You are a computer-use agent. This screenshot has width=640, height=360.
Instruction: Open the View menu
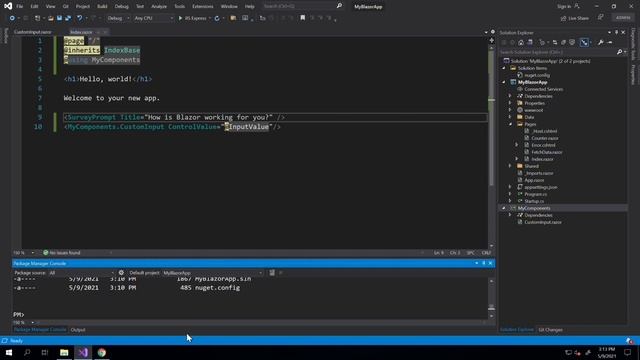(x=50, y=7)
